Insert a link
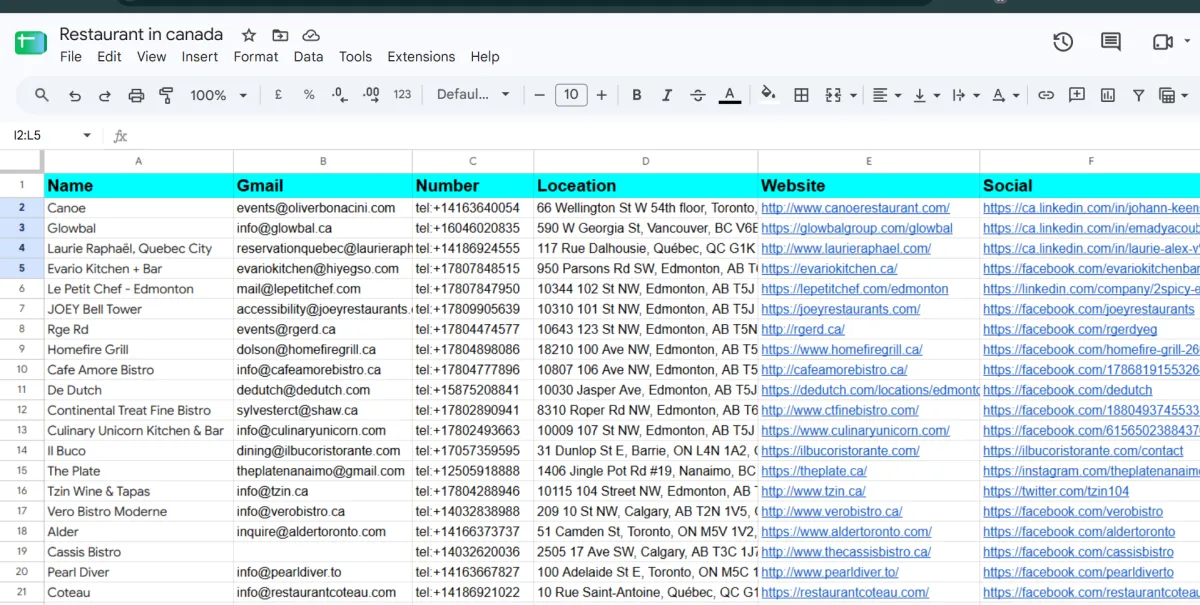 (1046, 95)
